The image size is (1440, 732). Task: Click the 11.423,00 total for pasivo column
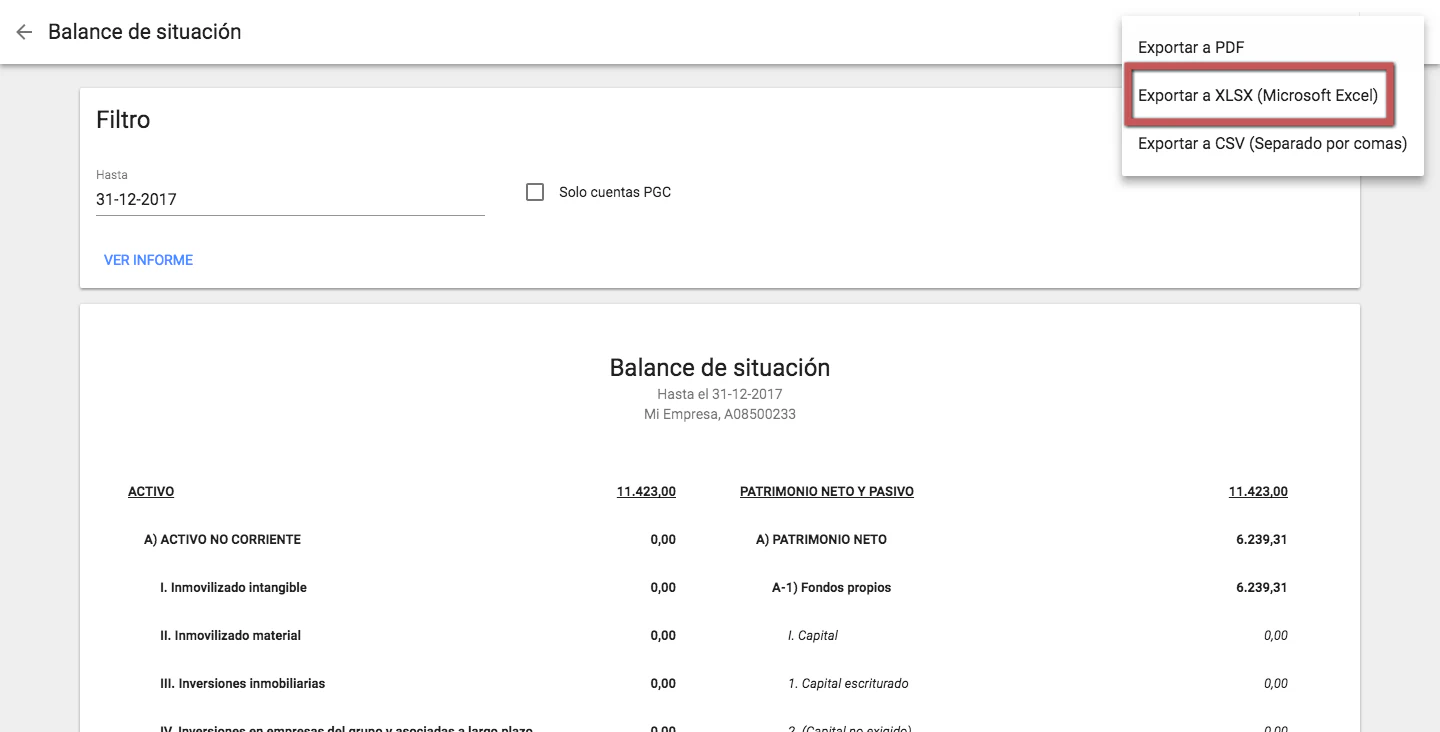click(1259, 491)
